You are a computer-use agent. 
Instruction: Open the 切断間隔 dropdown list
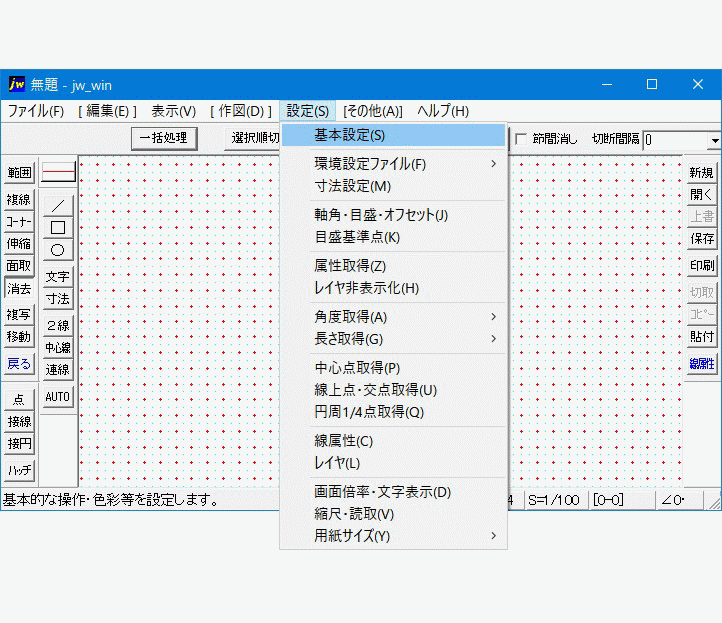click(714, 141)
